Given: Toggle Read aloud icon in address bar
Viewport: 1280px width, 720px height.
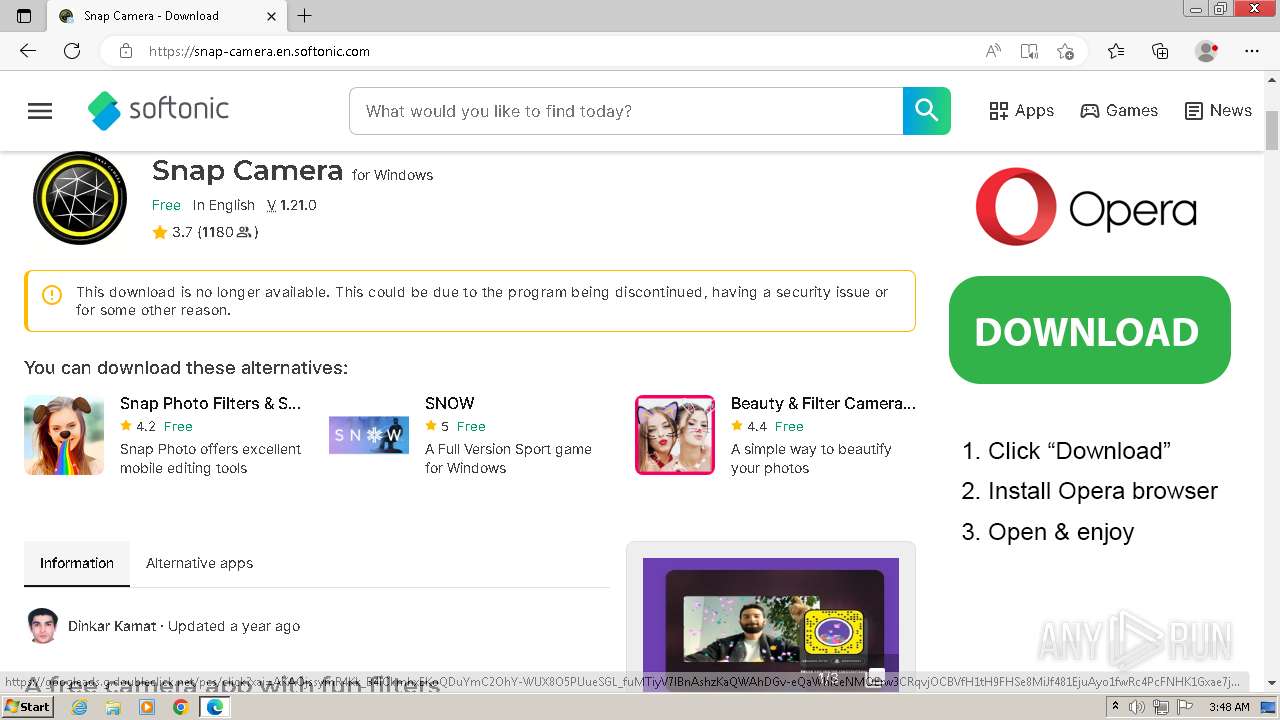Looking at the screenshot, I should tap(993, 51).
